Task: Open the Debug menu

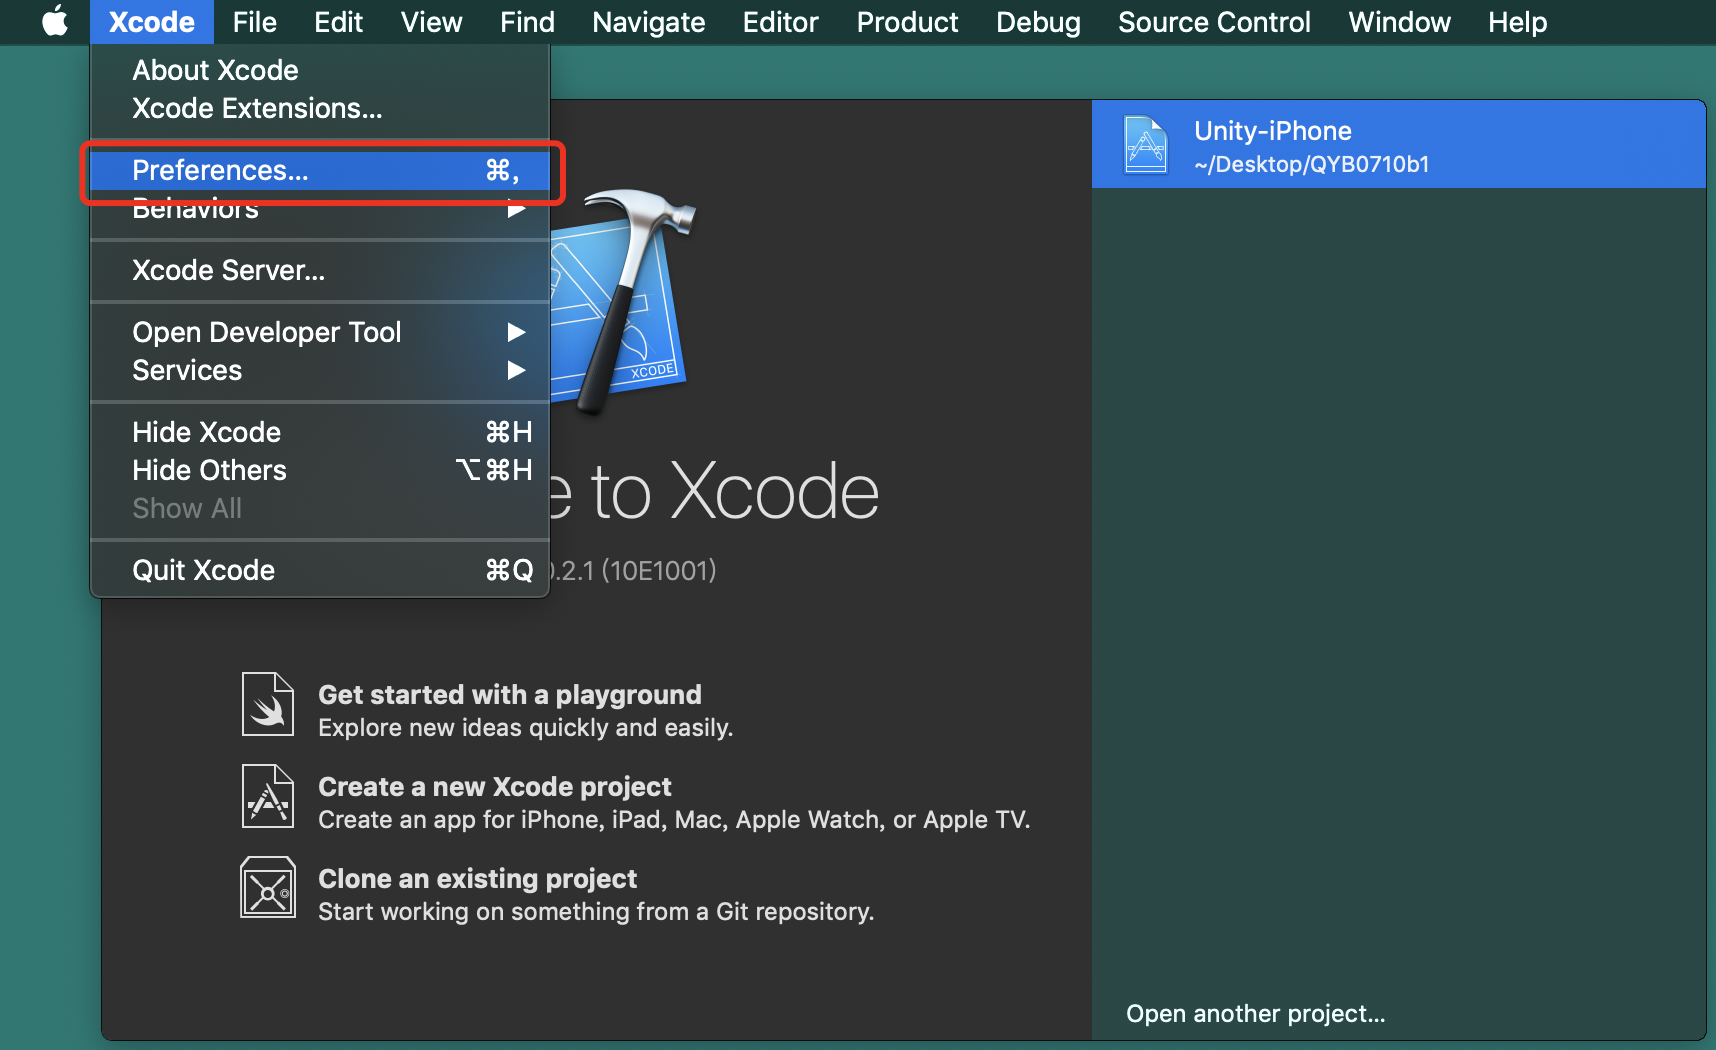Action: [x=1038, y=22]
